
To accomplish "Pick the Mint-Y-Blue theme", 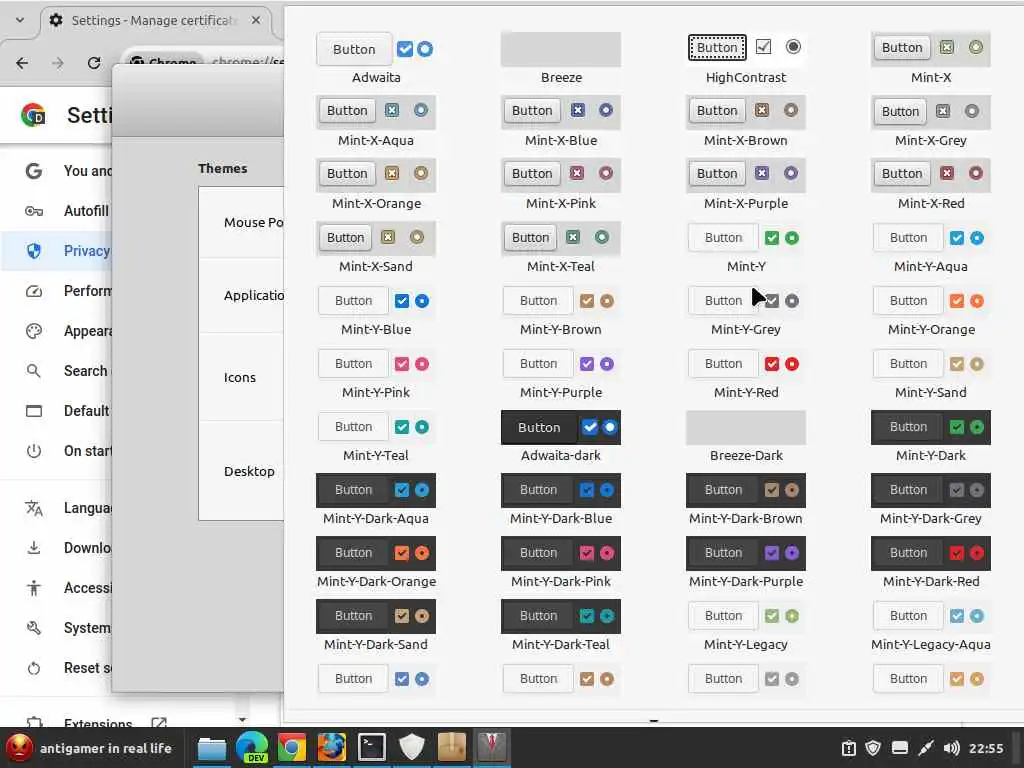I will [x=376, y=311].
